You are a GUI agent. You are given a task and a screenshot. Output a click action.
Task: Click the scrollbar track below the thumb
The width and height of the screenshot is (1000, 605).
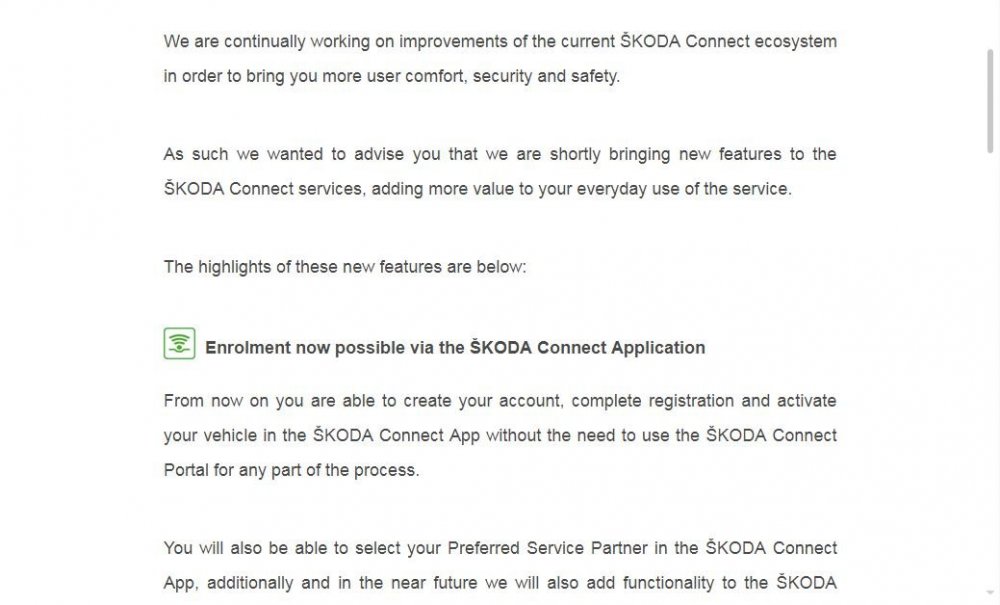click(x=990, y=376)
